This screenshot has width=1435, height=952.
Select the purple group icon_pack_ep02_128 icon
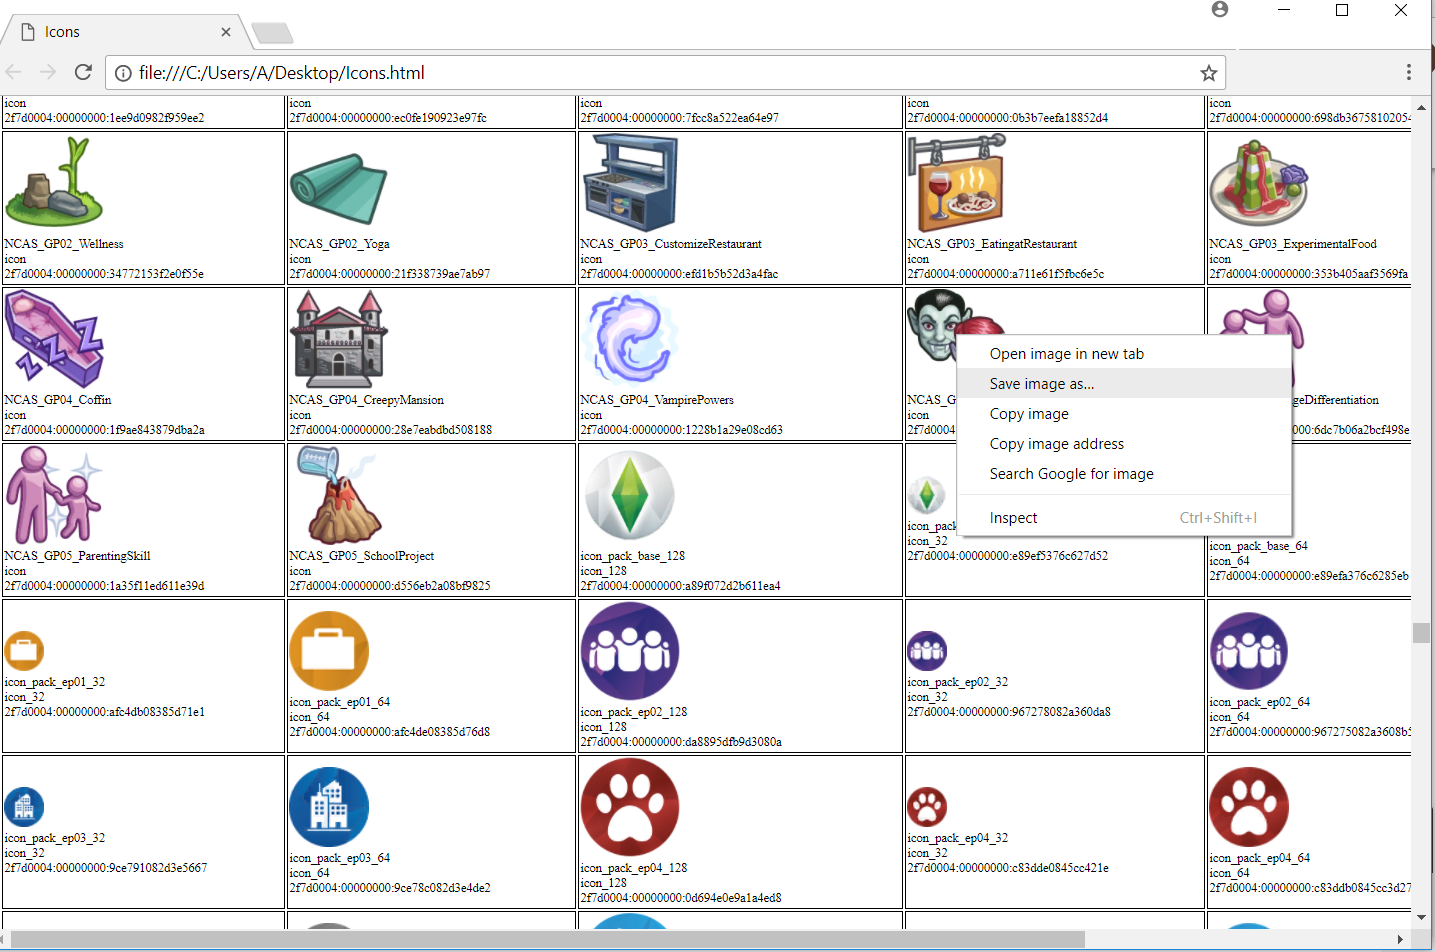click(x=630, y=650)
